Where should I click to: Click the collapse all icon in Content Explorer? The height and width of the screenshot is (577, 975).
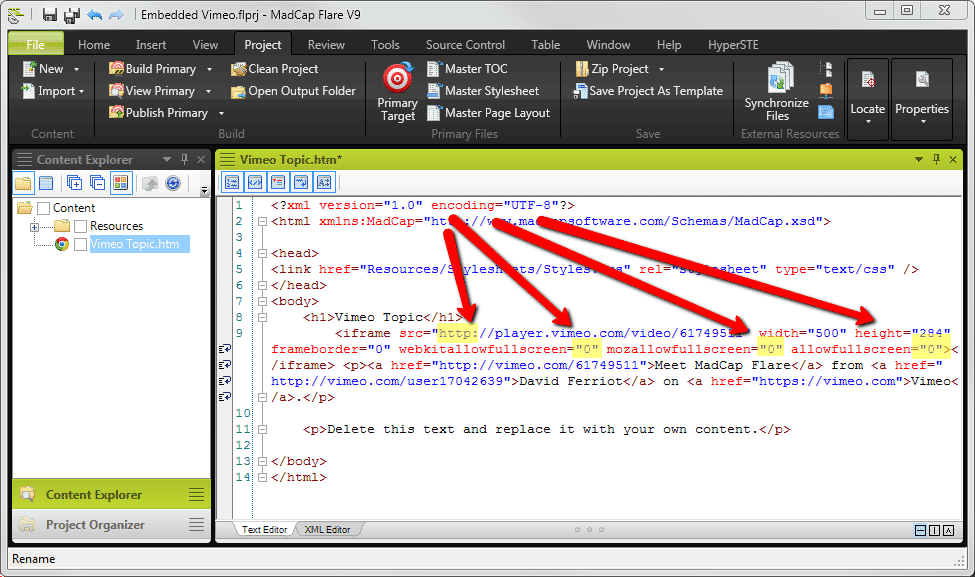[97, 183]
